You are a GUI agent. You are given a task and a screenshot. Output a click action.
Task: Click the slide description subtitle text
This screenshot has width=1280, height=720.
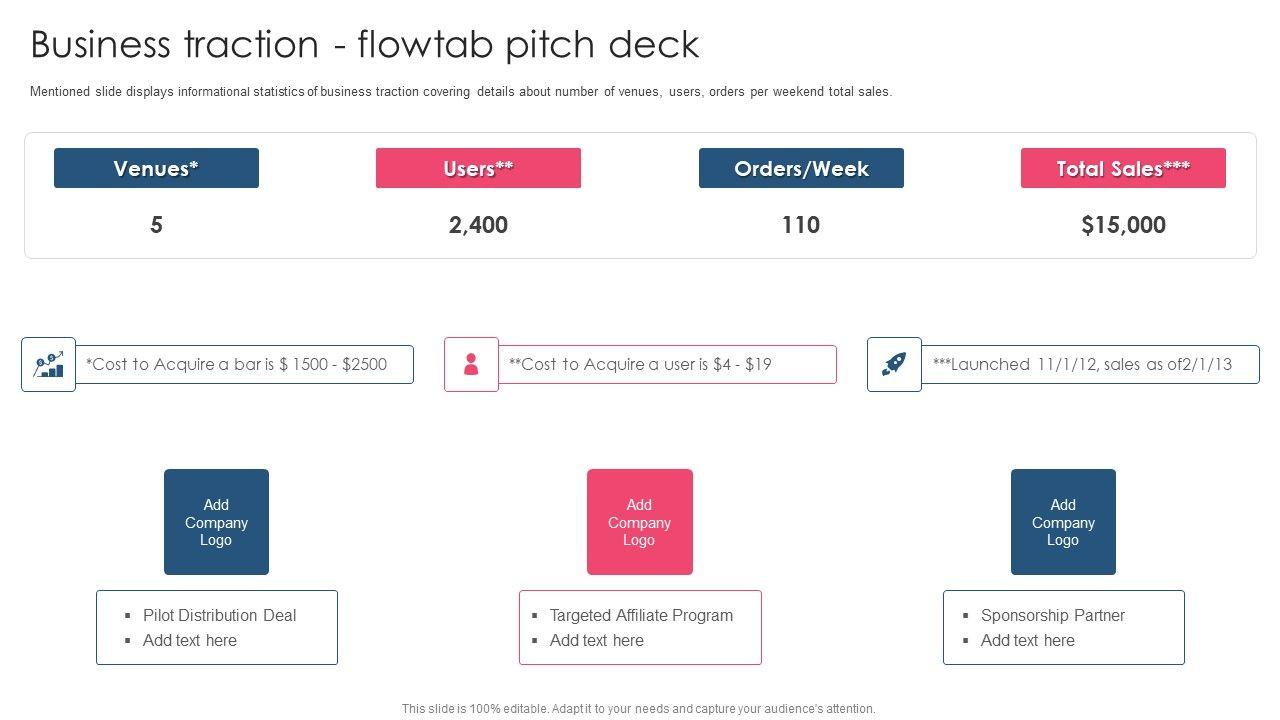pos(460,92)
